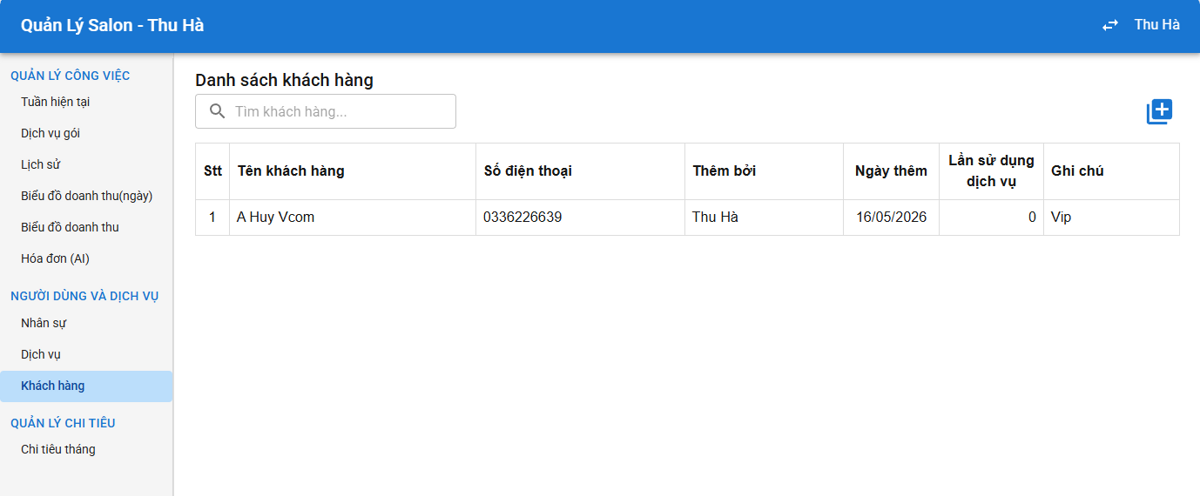
Task: Click NGƯỜI DÙNG VÀ DỊCH VỤ heading
Action: (85, 296)
